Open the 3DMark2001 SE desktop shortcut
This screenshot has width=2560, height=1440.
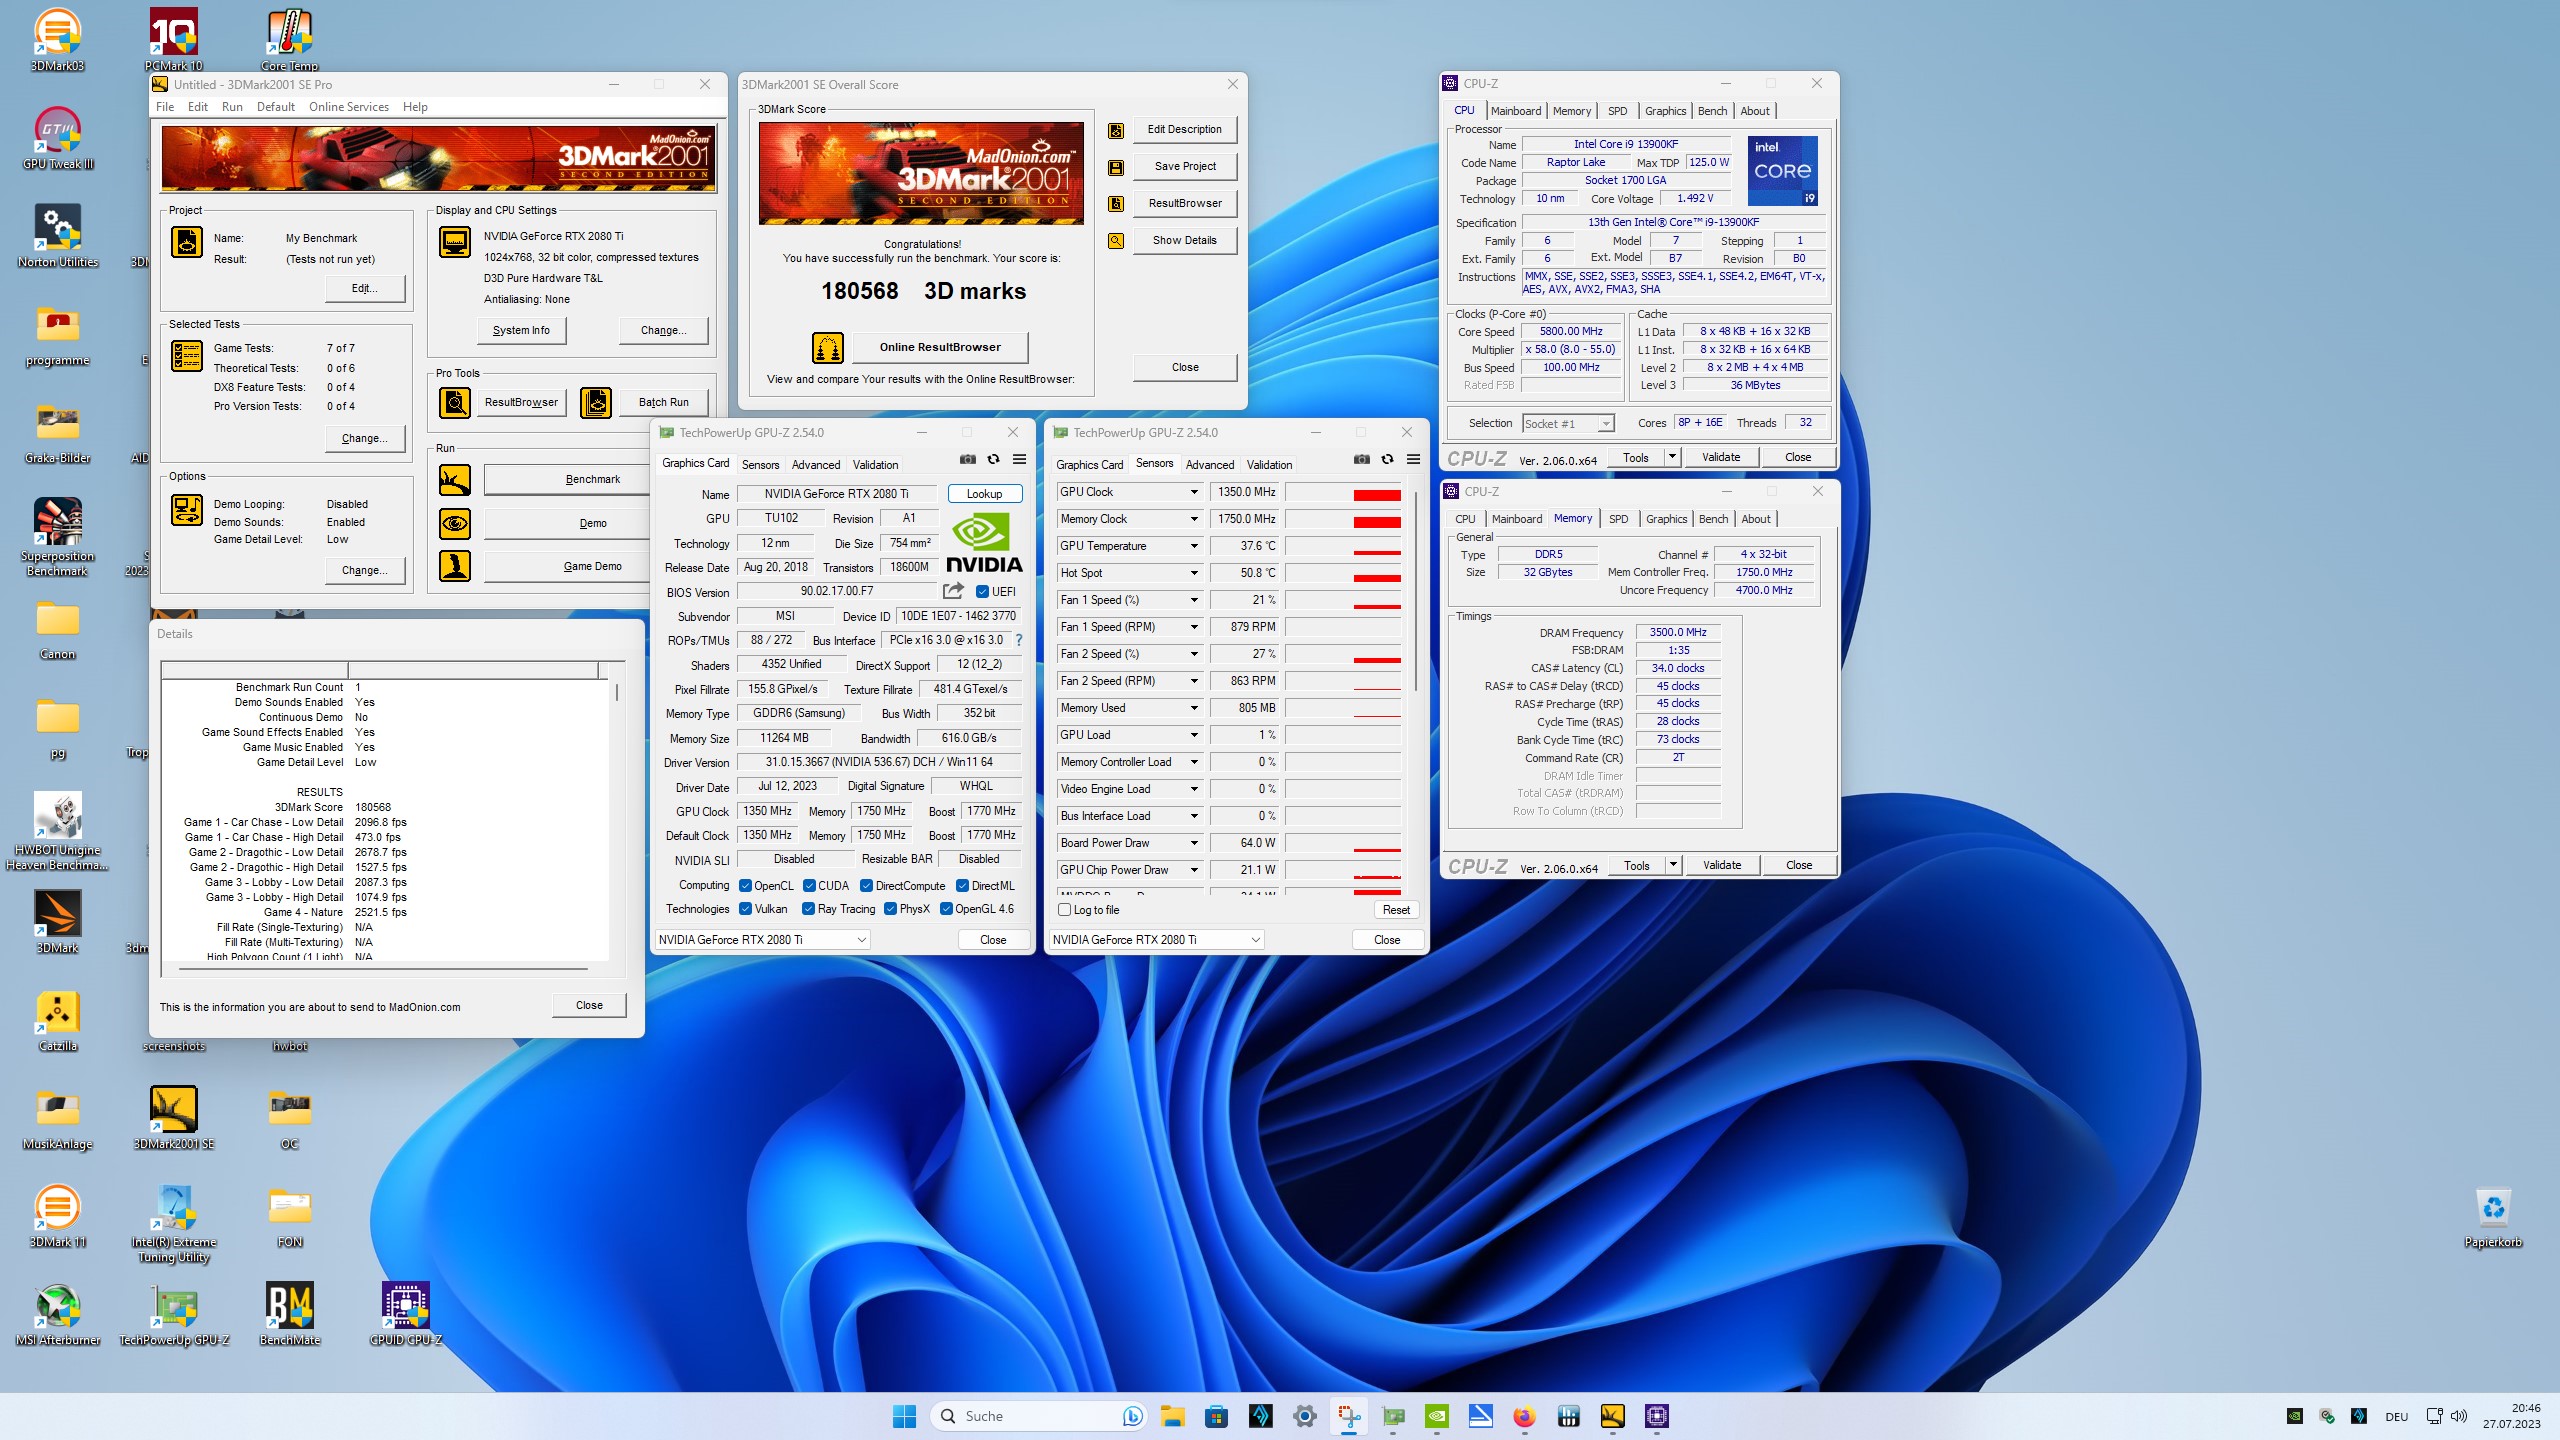pyautogui.click(x=173, y=1118)
